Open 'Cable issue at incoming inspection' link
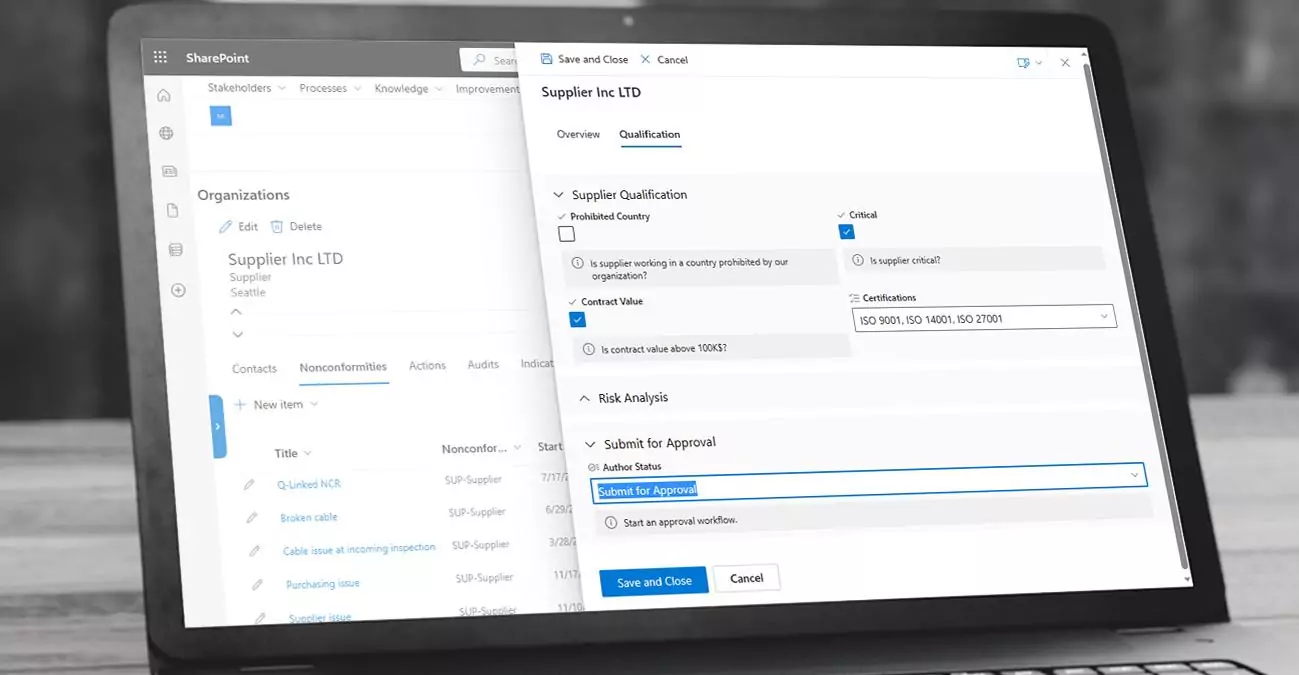This screenshot has width=1299, height=675. [x=359, y=549]
